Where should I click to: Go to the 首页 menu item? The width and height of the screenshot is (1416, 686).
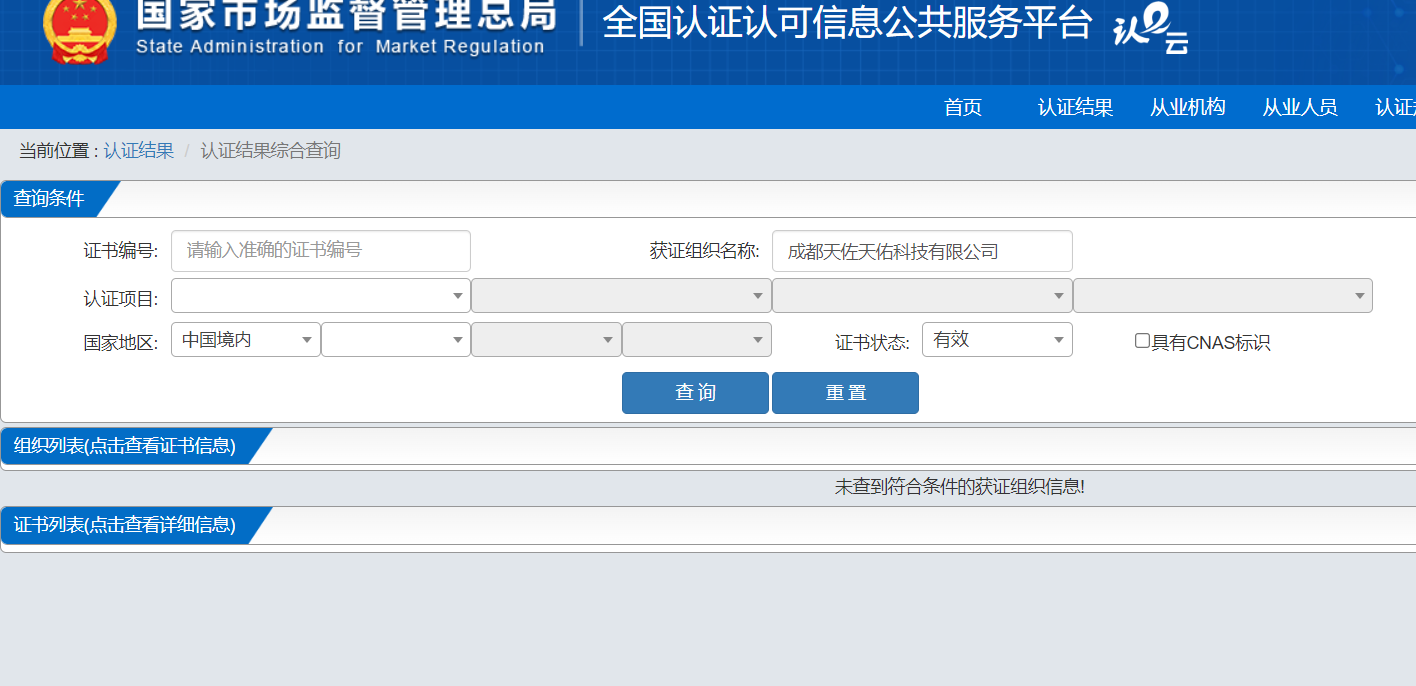pos(963,108)
